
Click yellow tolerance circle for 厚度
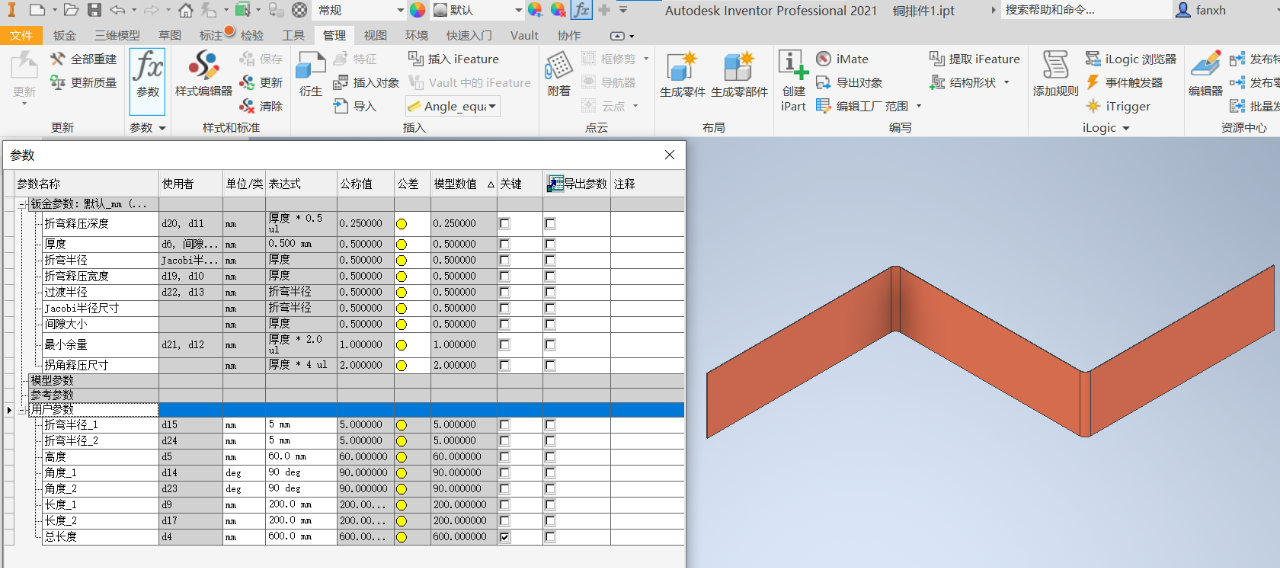pos(401,244)
